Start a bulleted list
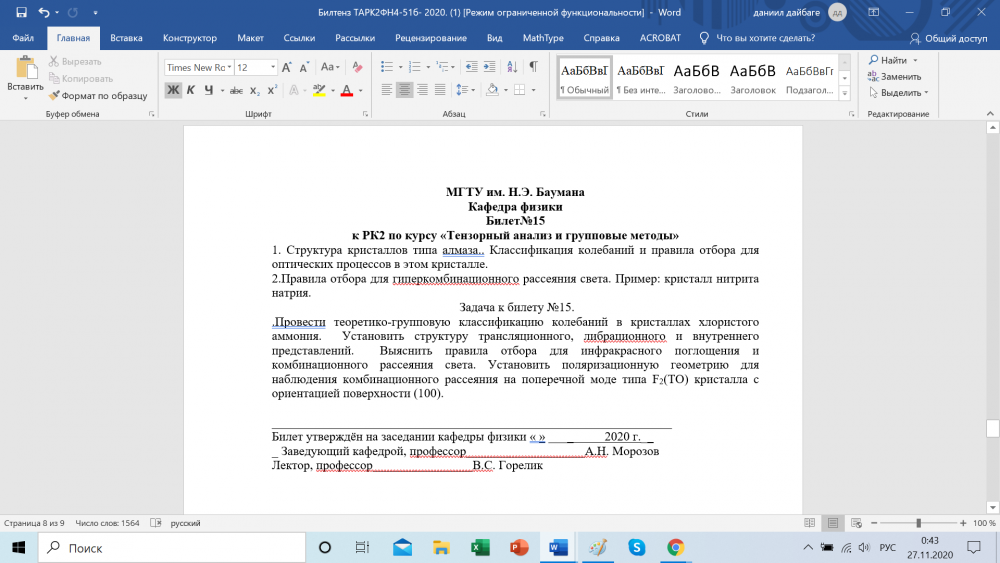The image size is (1000, 563). coord(387,68)
